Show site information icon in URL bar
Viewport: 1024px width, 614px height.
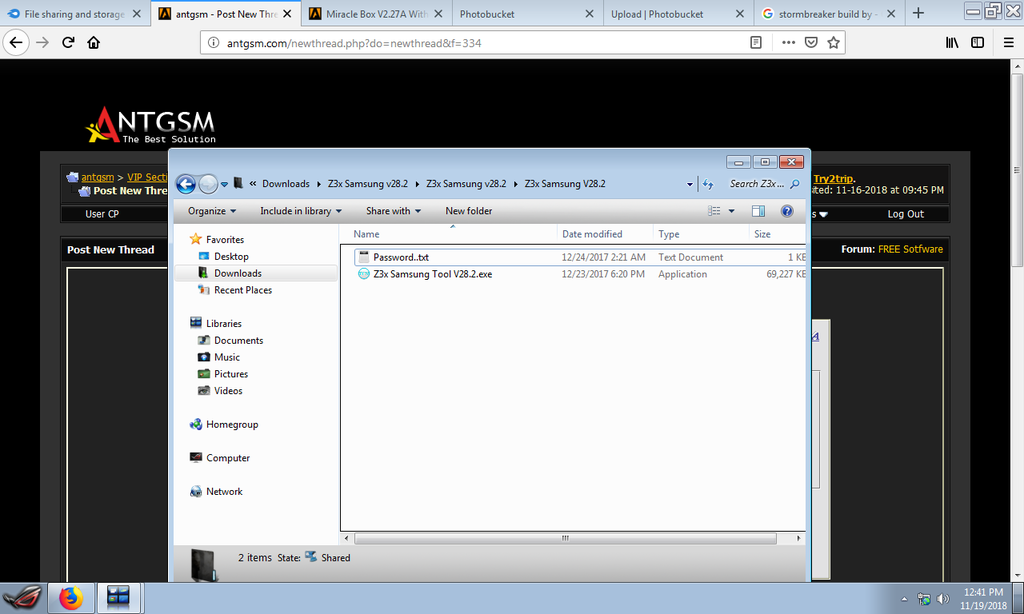pos(214,42)
